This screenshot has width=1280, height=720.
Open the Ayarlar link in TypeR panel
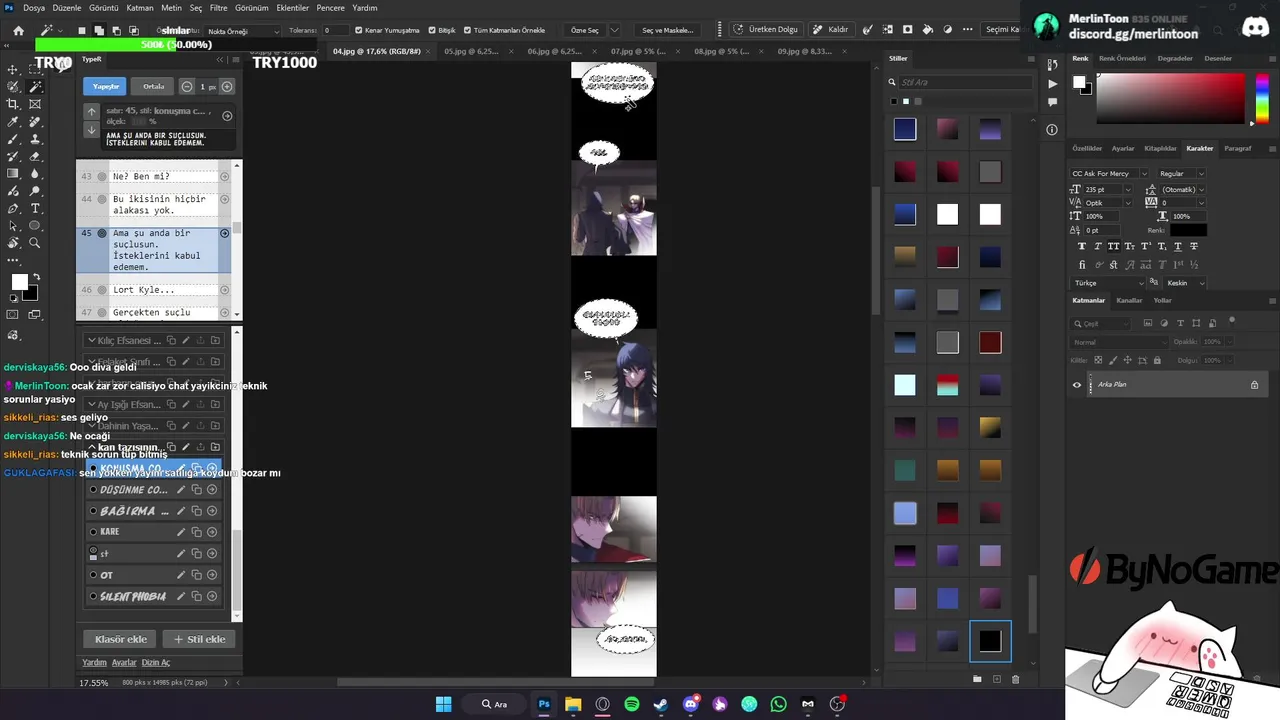[x=124, y=662]
